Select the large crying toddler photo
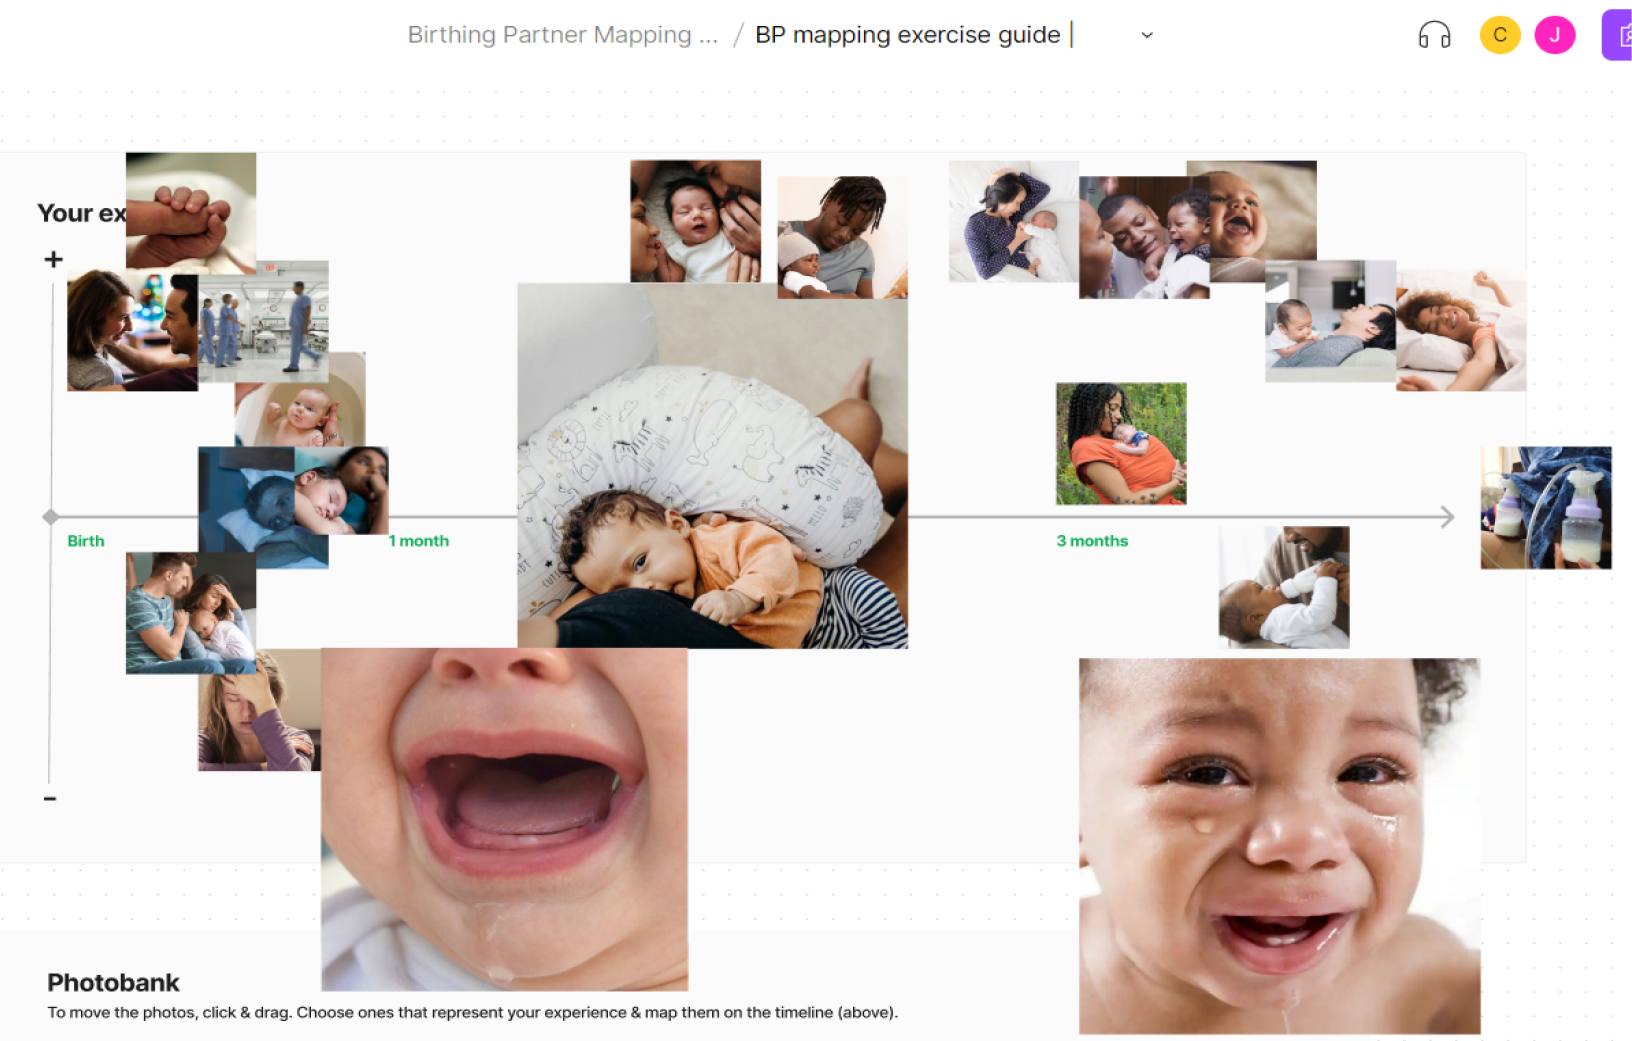The width and height of the screenshot is (1632, 1041). point(1279,846)
